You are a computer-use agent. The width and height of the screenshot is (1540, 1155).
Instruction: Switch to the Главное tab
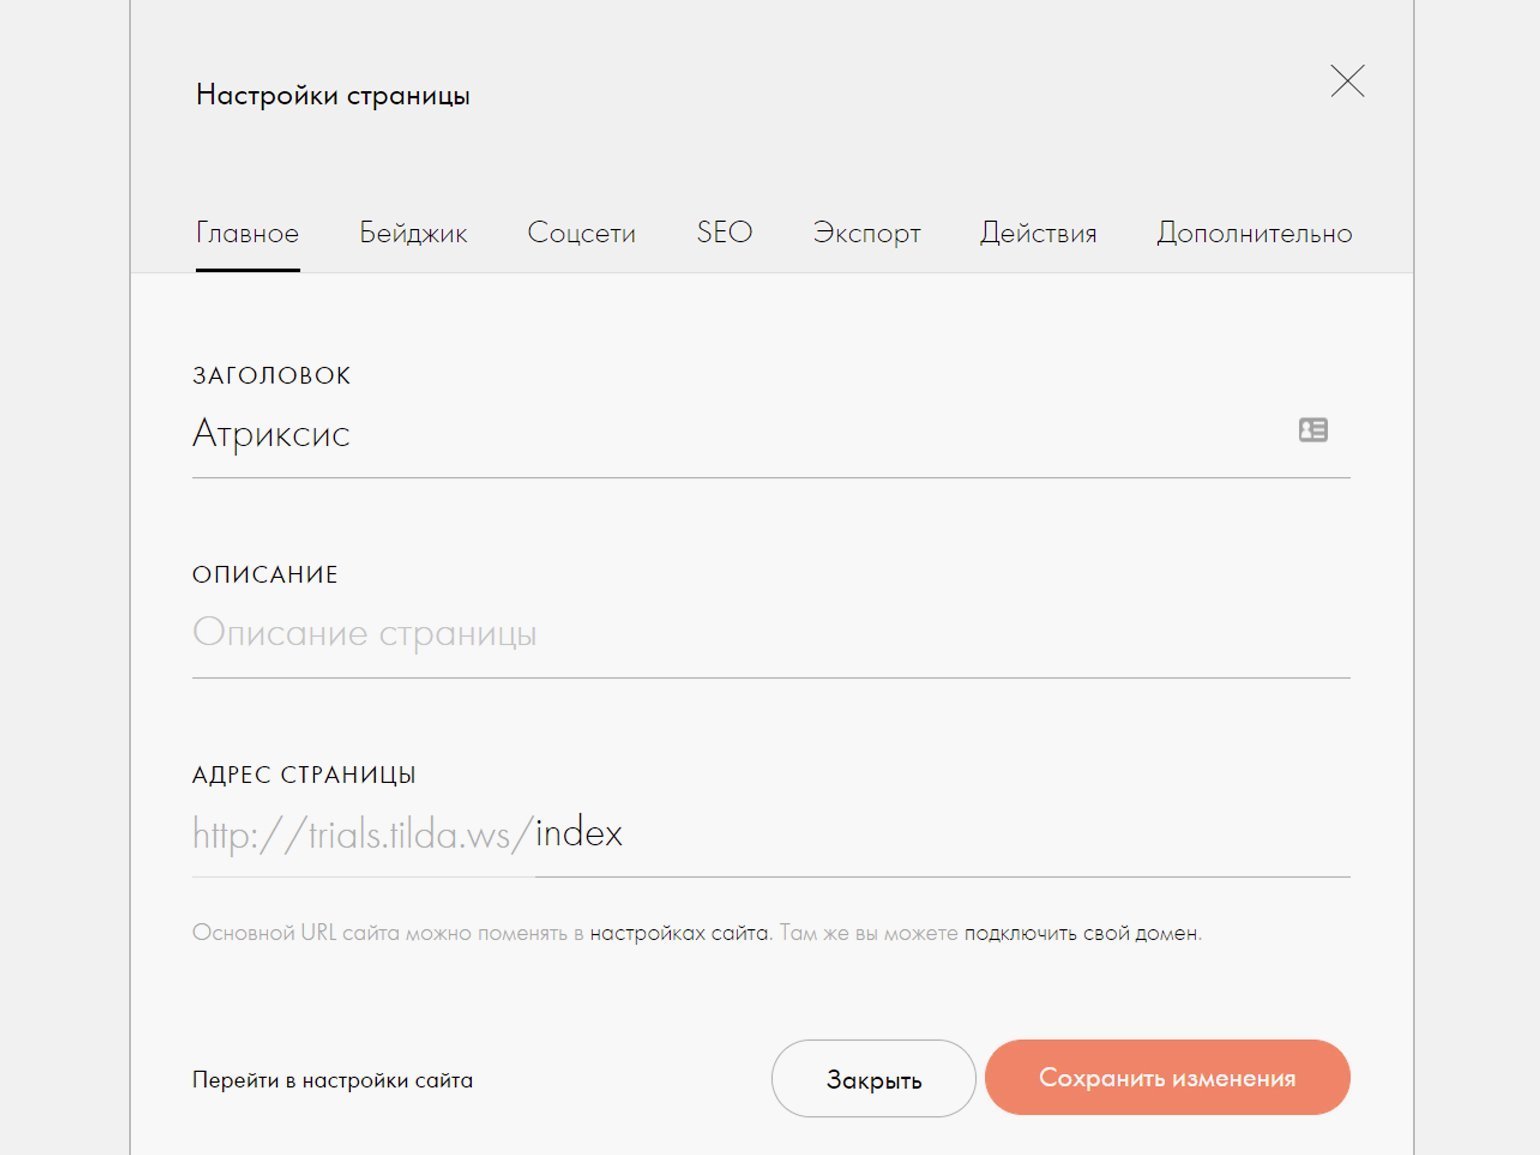pos(247,233)
